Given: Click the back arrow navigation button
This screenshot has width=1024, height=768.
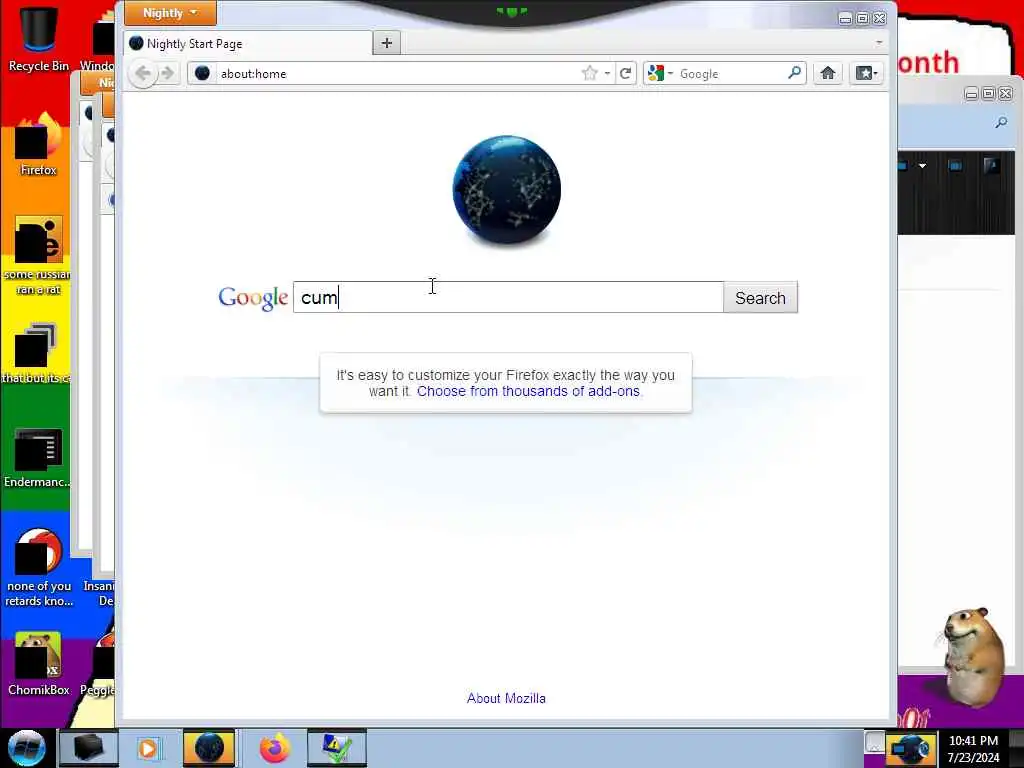Looking at the screenshot, I should point(143,73).
